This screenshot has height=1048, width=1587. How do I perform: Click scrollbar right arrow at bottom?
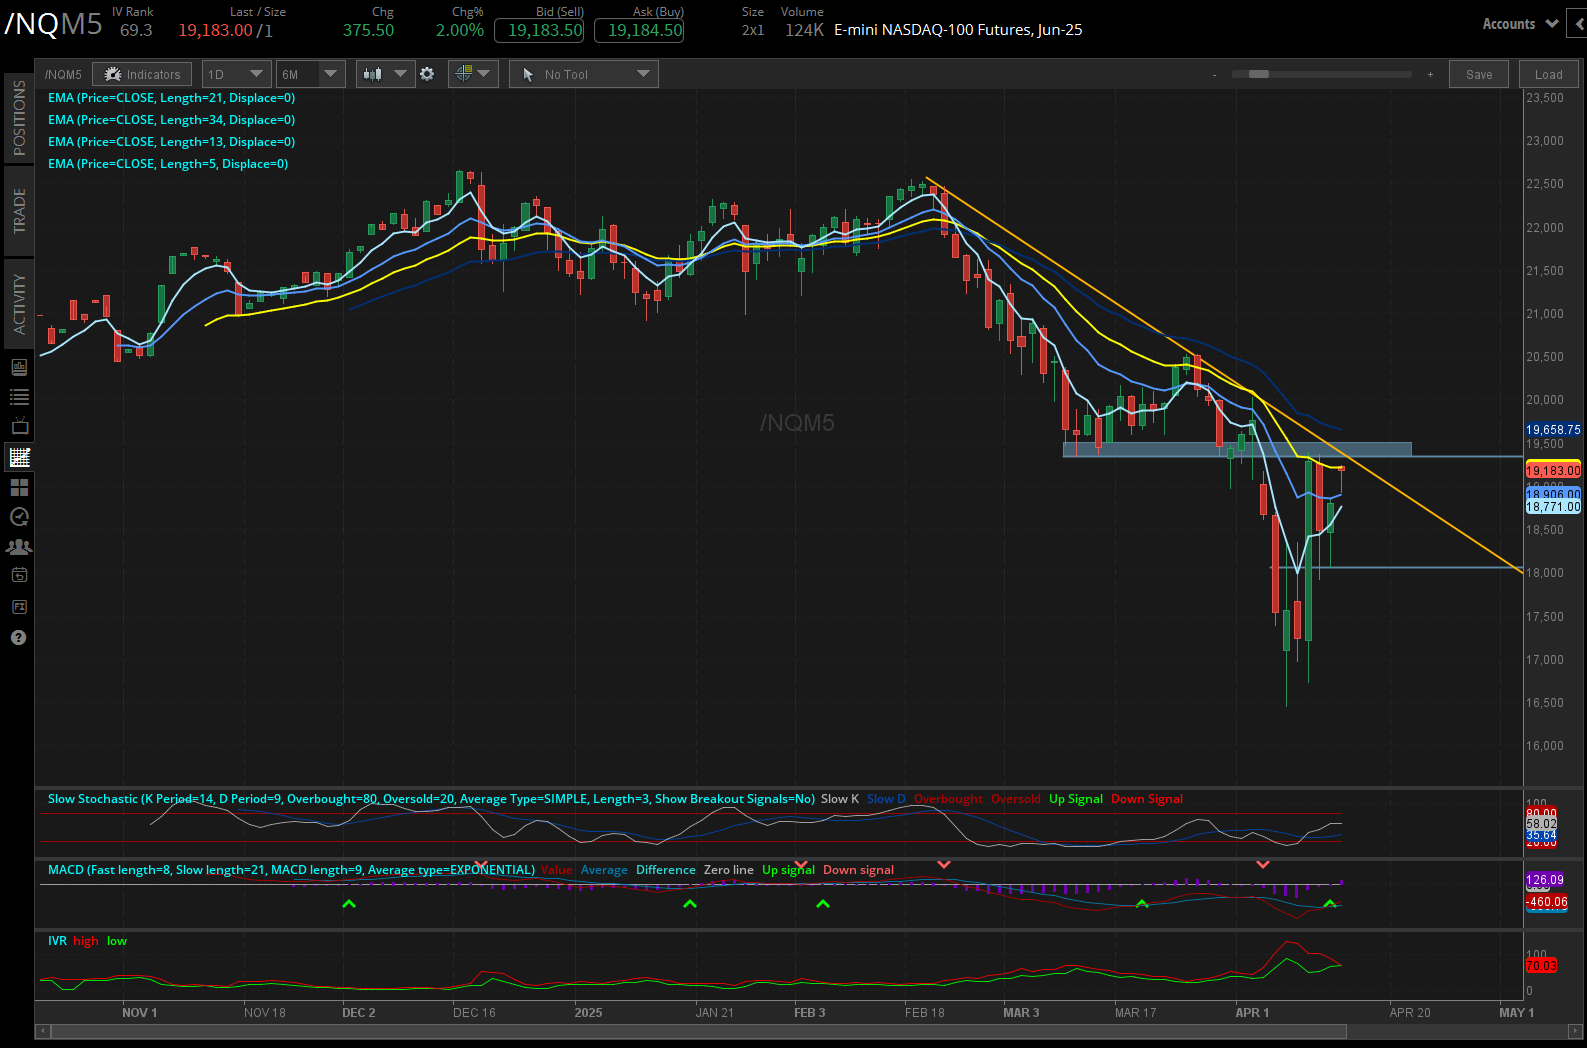coord(1575,1031)
